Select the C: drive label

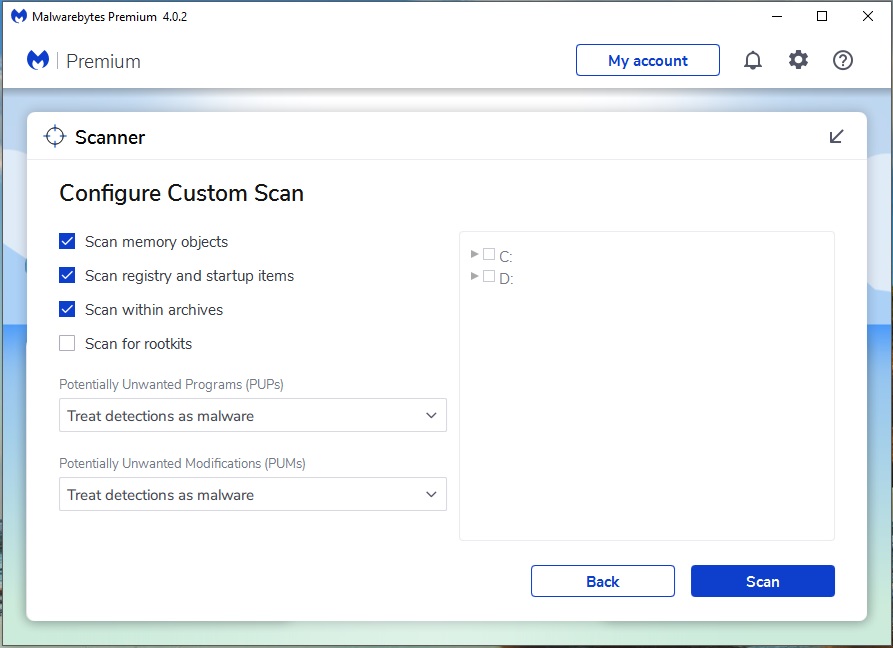tap(506, 257)
